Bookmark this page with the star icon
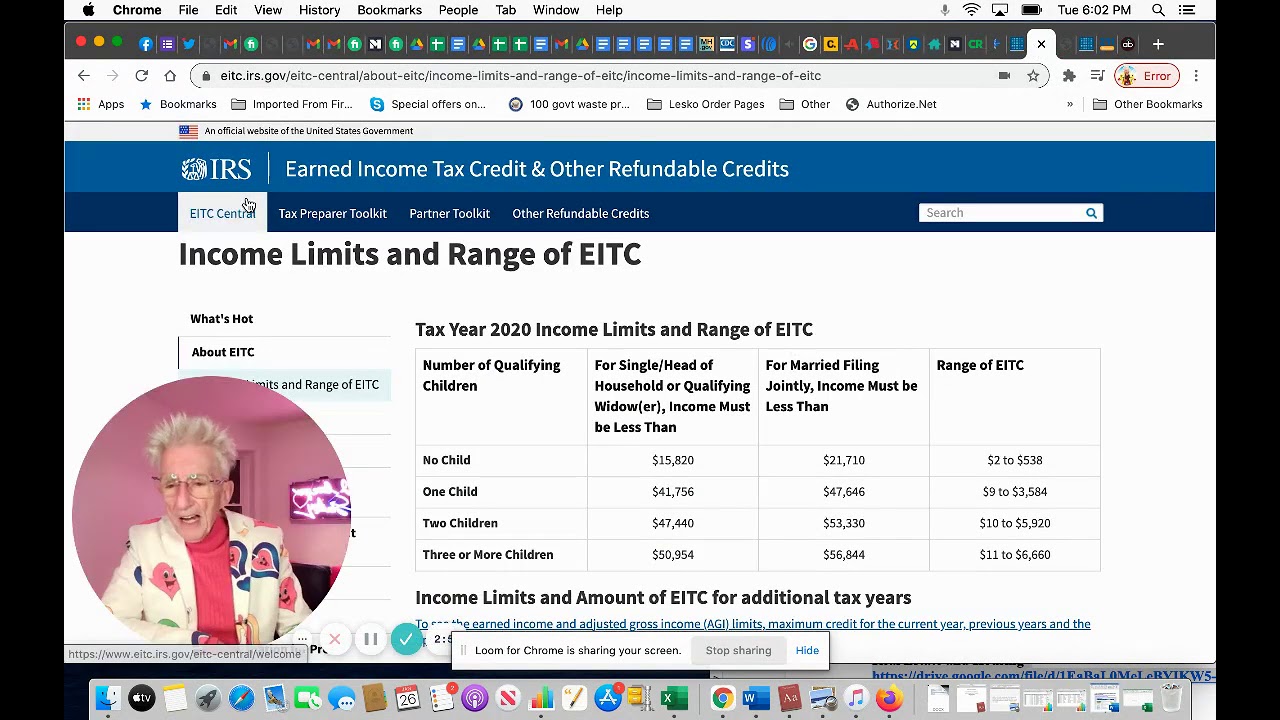 [1033, 76]
